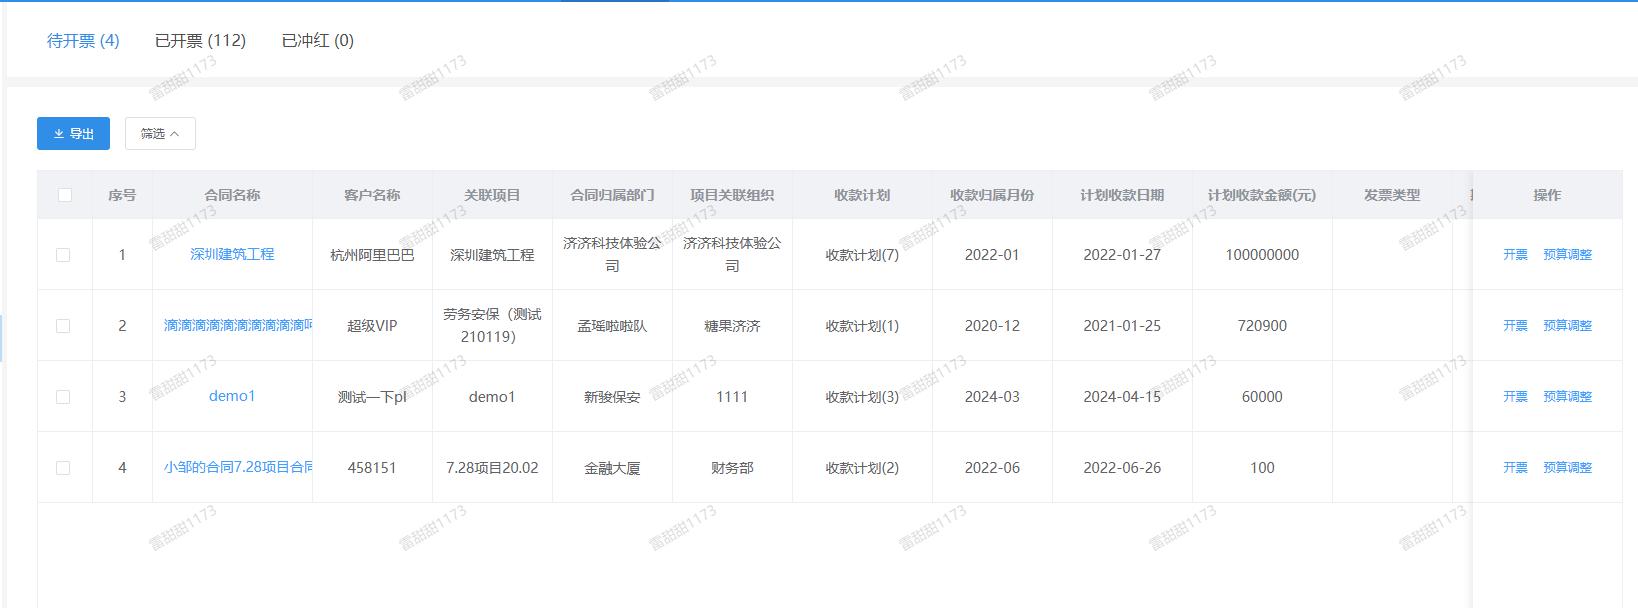This screenshot has width=1638, height=608.
Task: Check the checkbox for row 4 458151
Action: (x=63, y=468)
